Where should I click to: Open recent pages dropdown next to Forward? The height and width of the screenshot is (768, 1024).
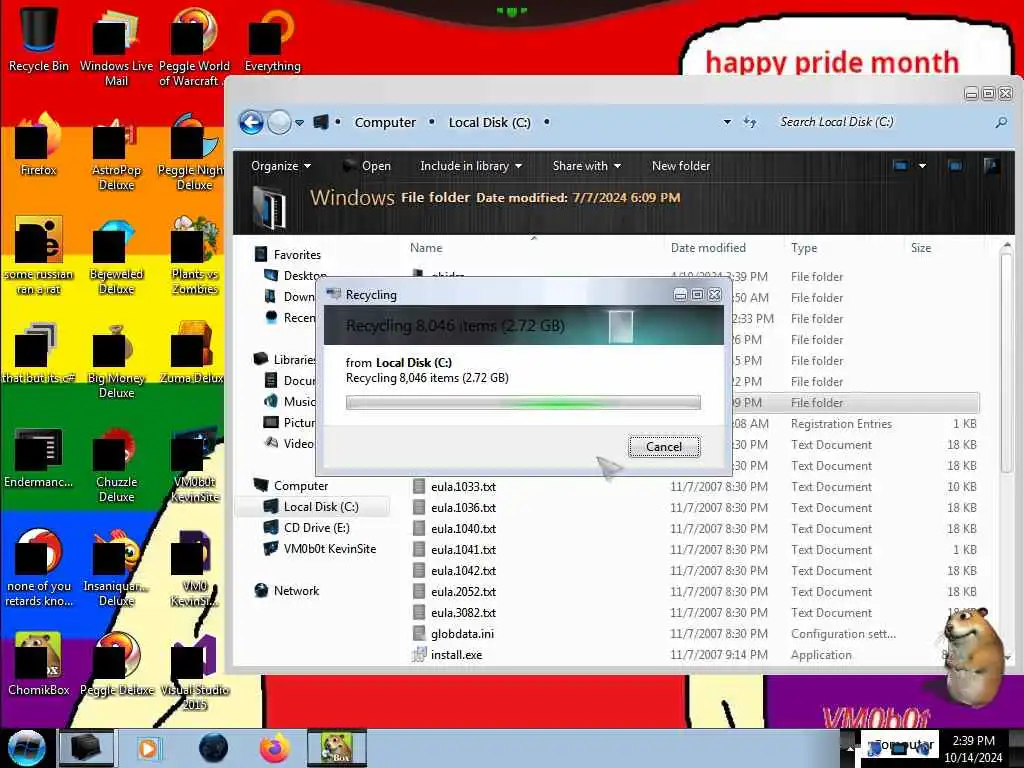(299, 122)
